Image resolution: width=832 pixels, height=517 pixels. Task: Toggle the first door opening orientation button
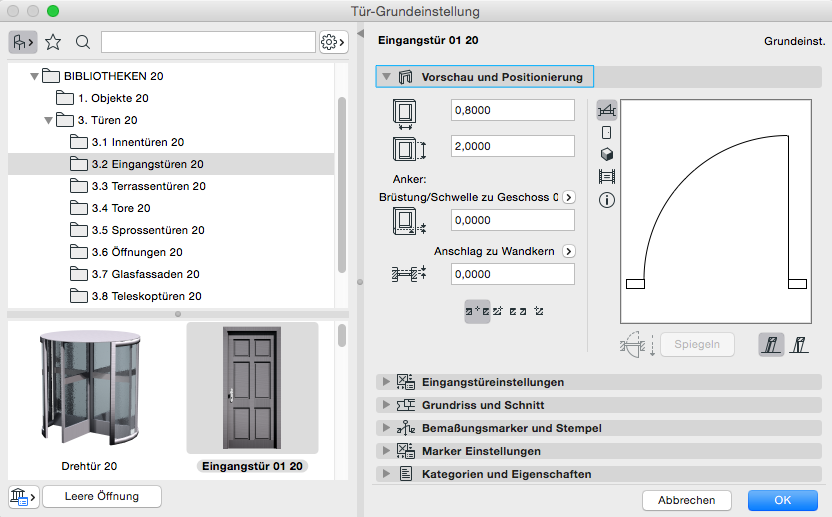point(771,345)
